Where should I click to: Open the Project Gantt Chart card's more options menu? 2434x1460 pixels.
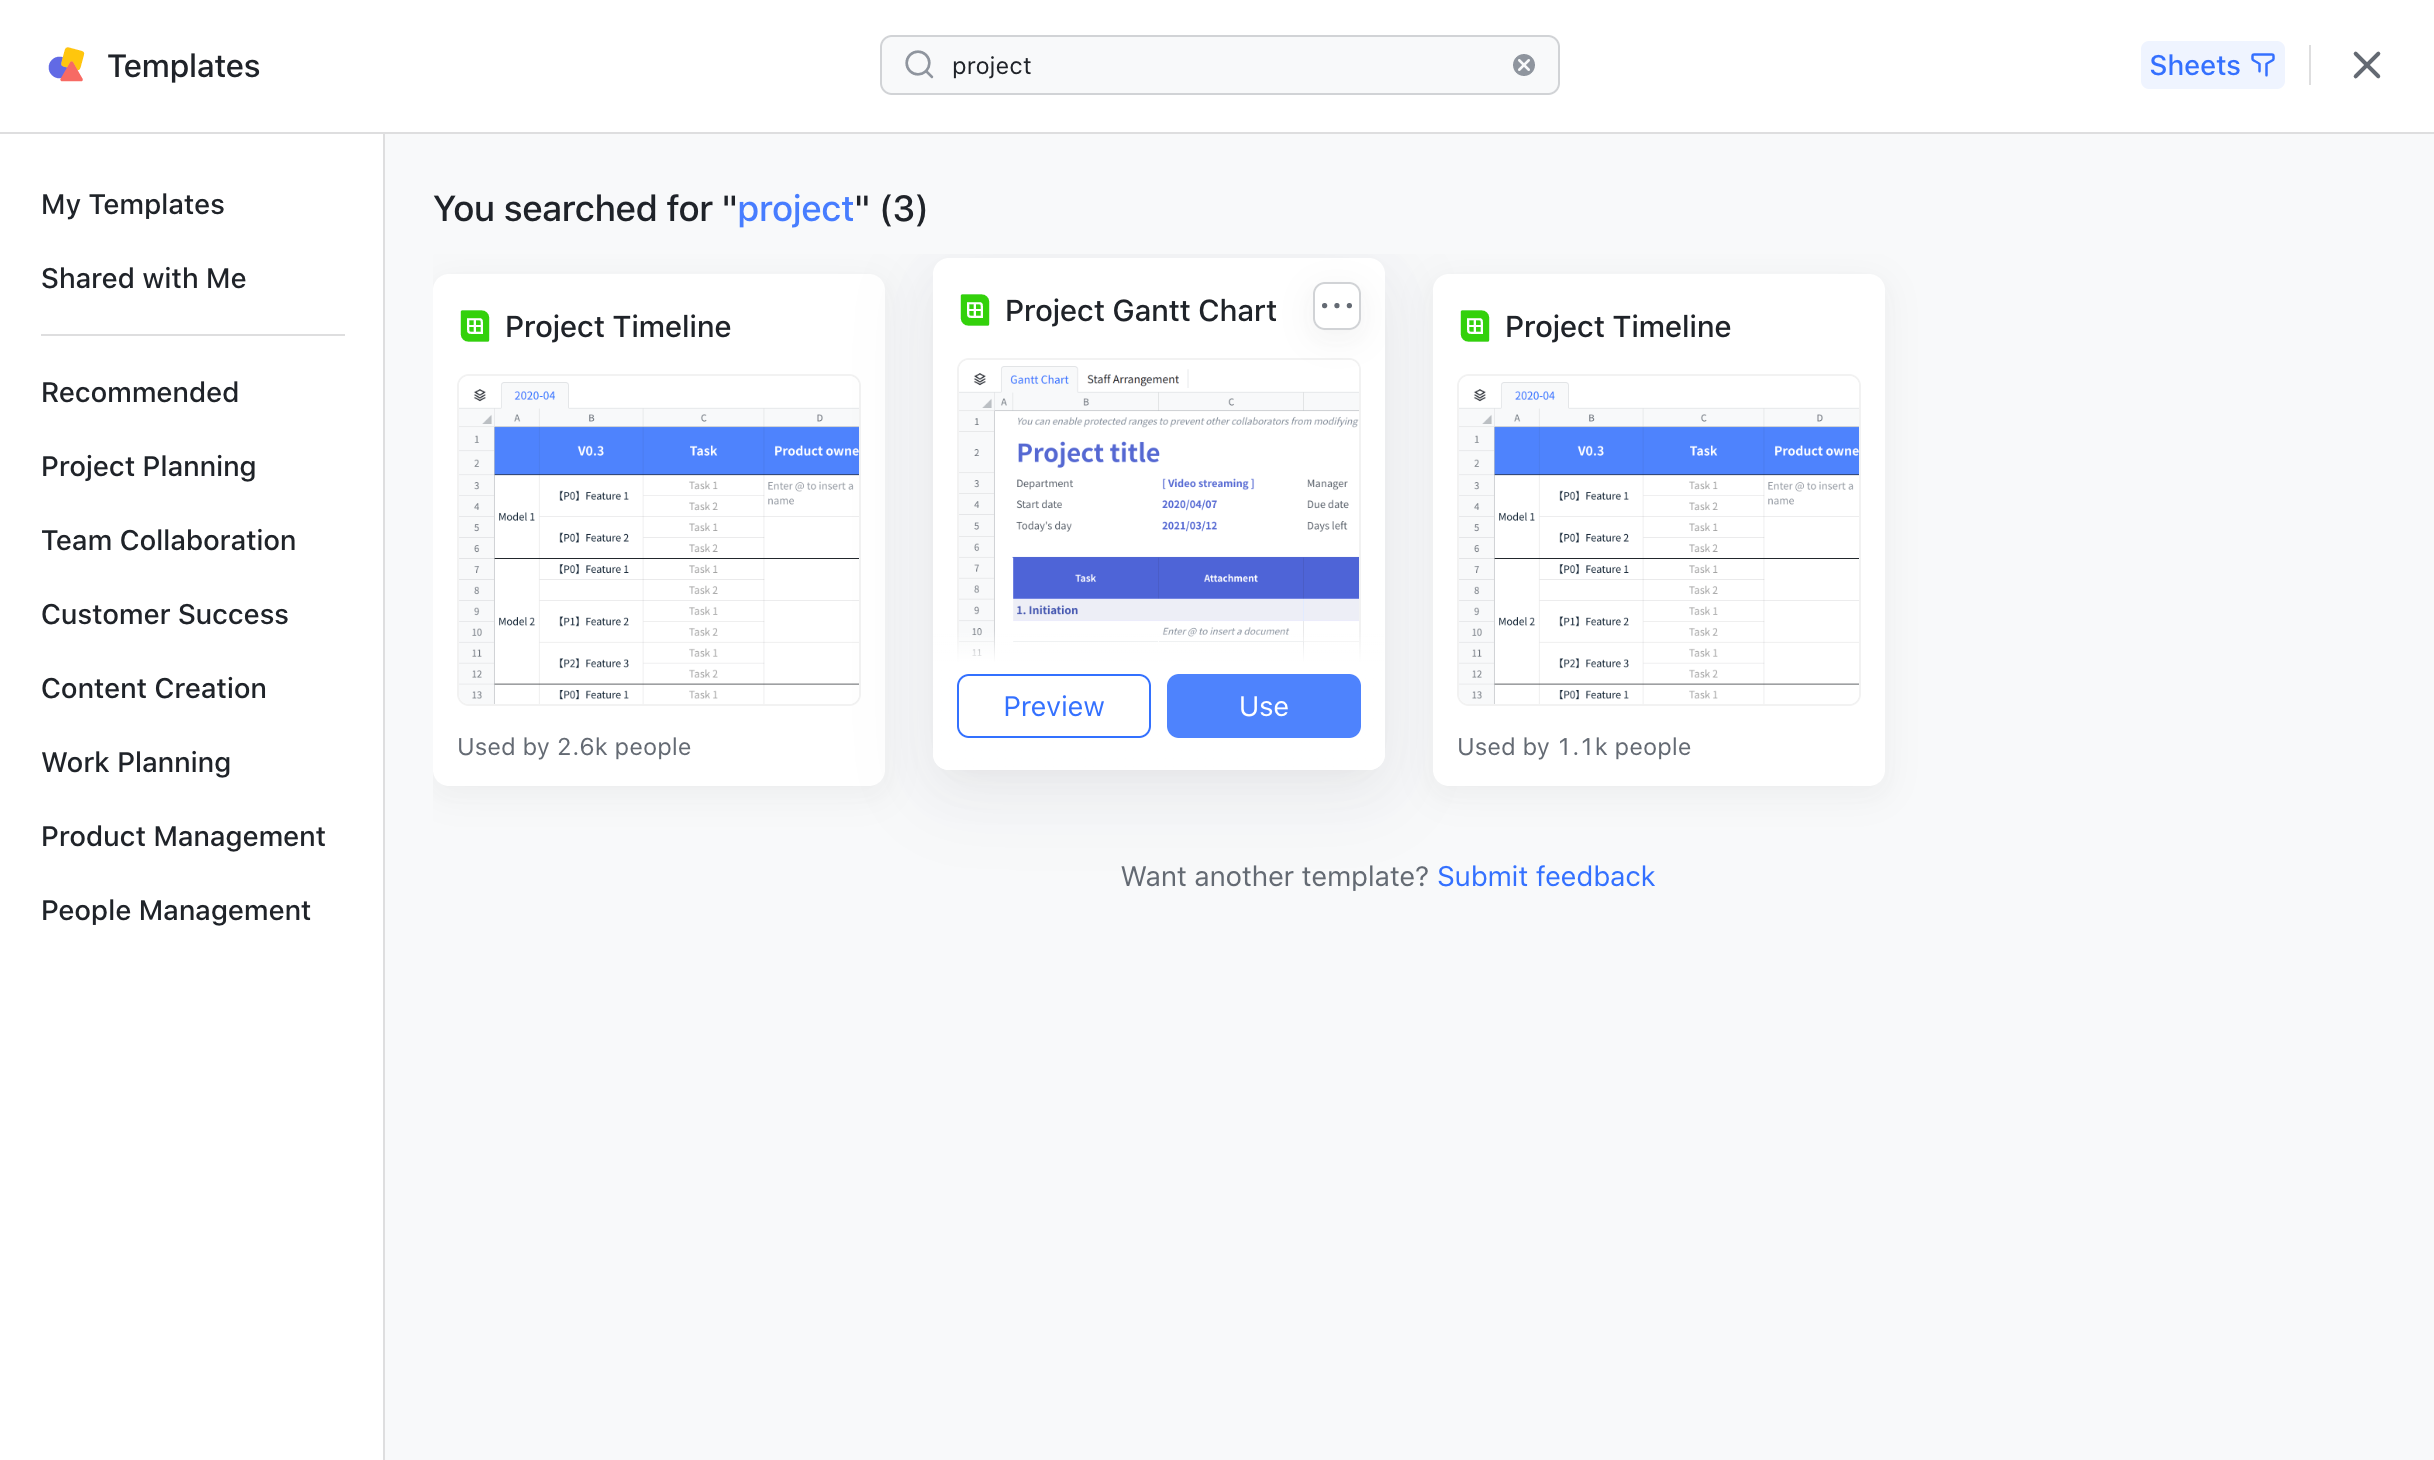coord(1336,306)
